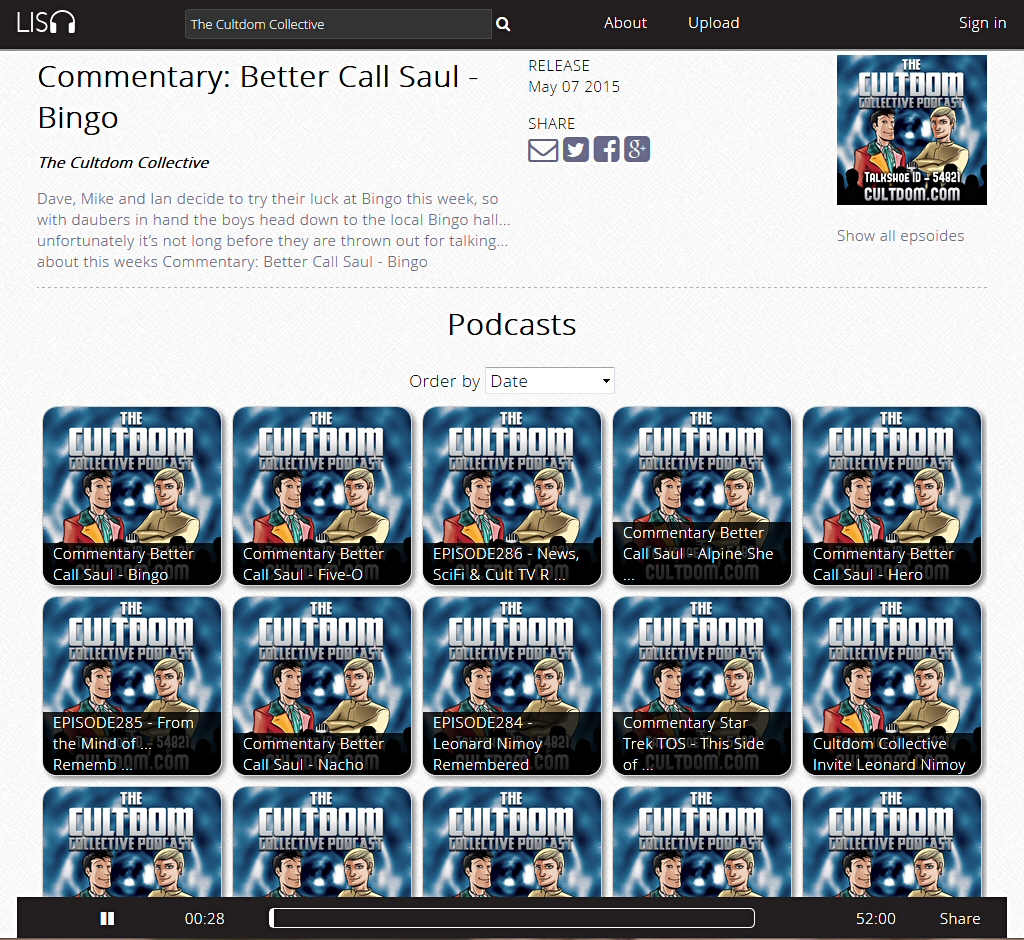Click the search magnifier icon
1024x940 pixels.
[503, 25]
